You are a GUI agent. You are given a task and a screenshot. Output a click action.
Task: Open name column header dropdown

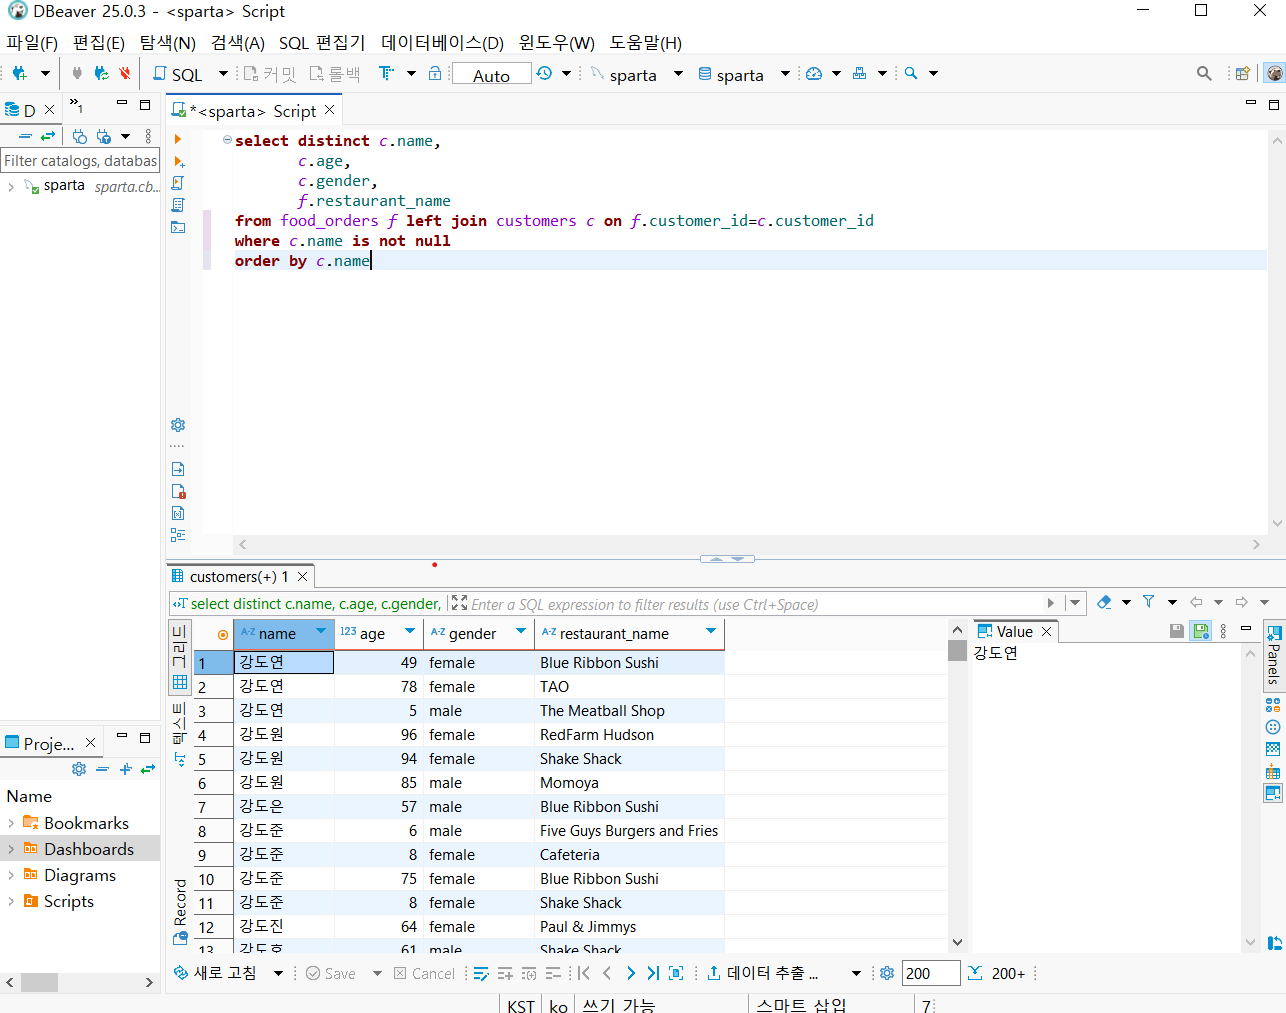[x=321, y=631]
